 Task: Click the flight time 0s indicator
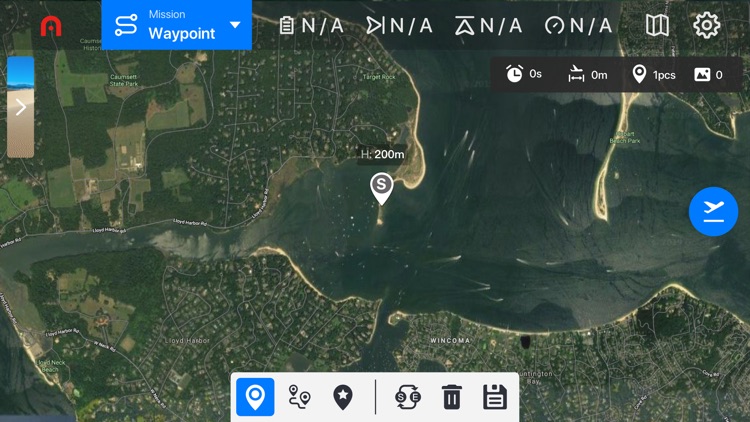click(x=524, y=74)
